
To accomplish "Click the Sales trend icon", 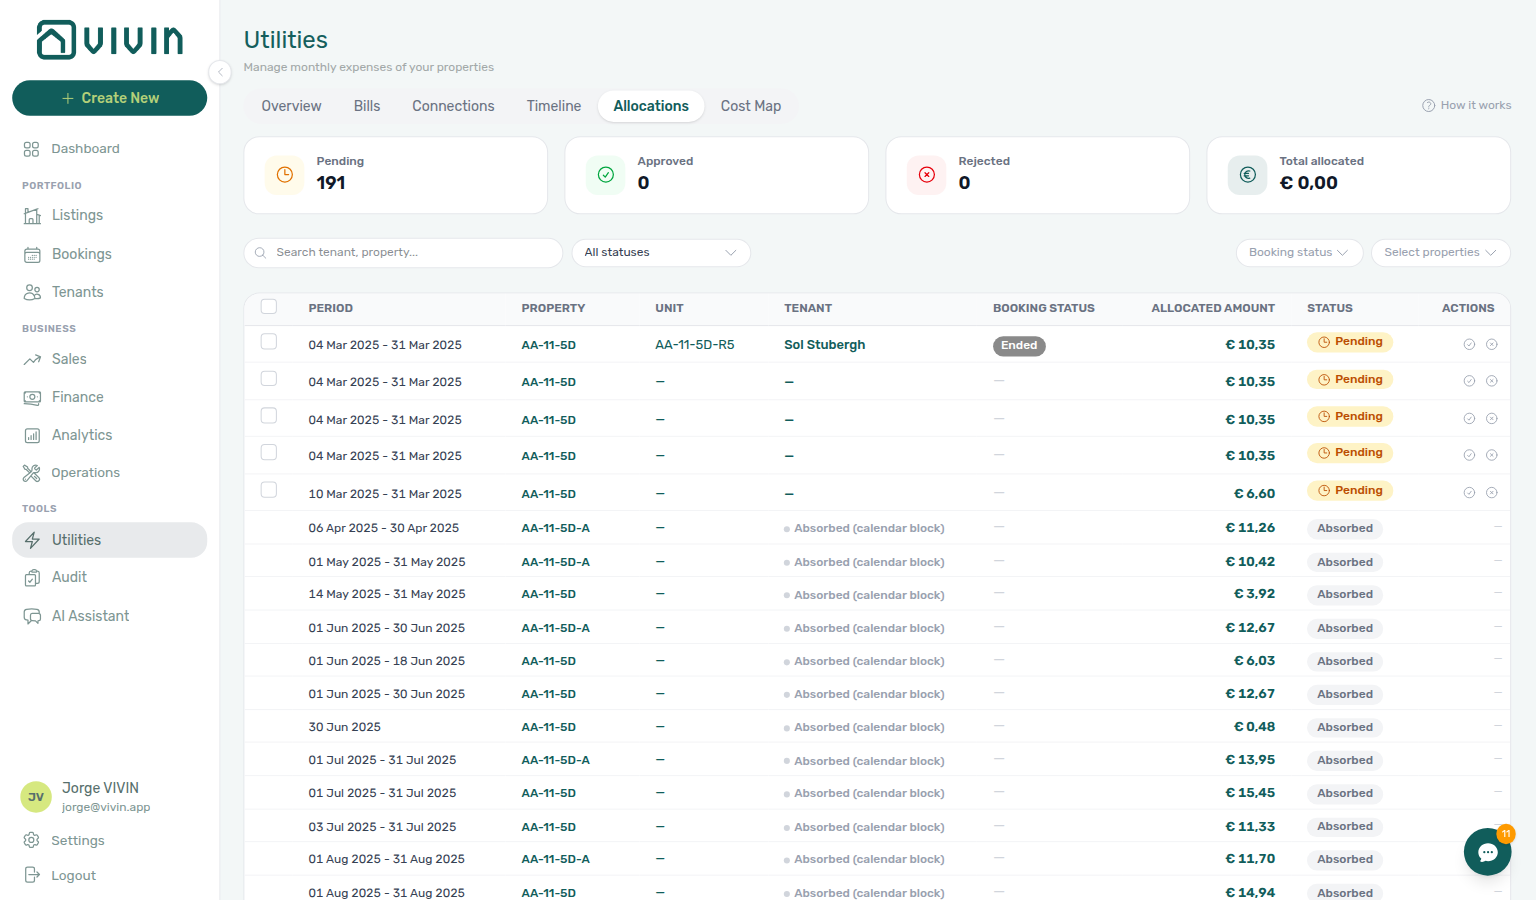I will click(x=32, y=359).
